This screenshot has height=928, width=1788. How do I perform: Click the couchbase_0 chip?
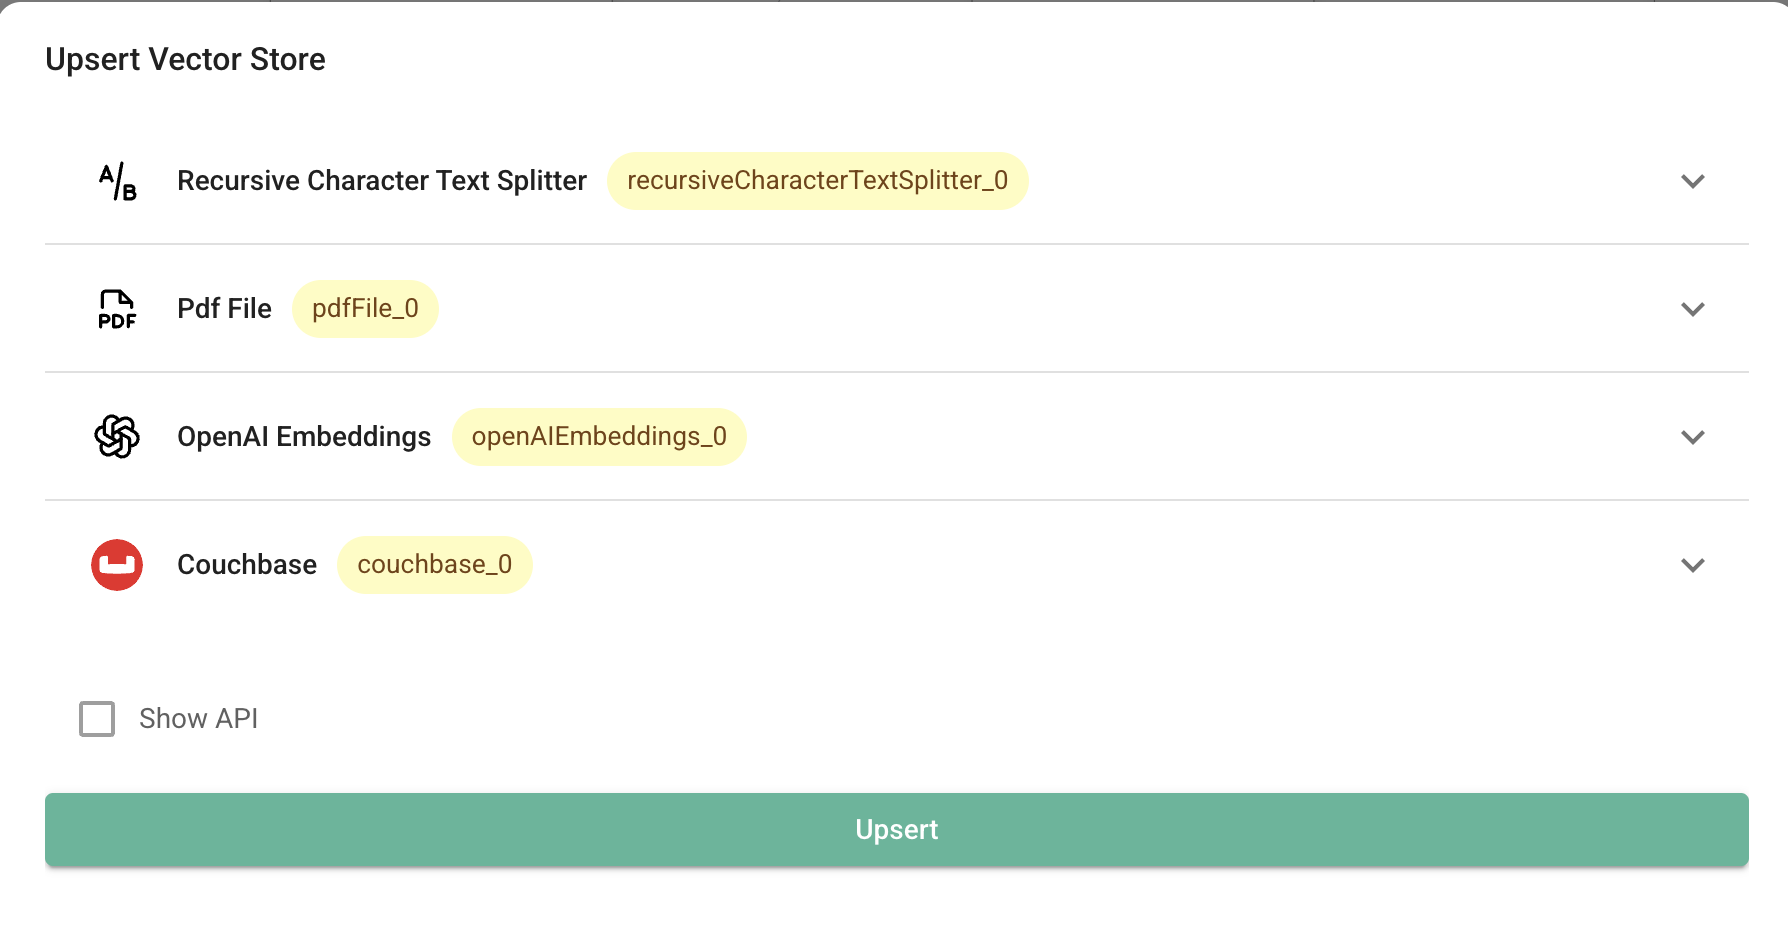coord(434,565)
